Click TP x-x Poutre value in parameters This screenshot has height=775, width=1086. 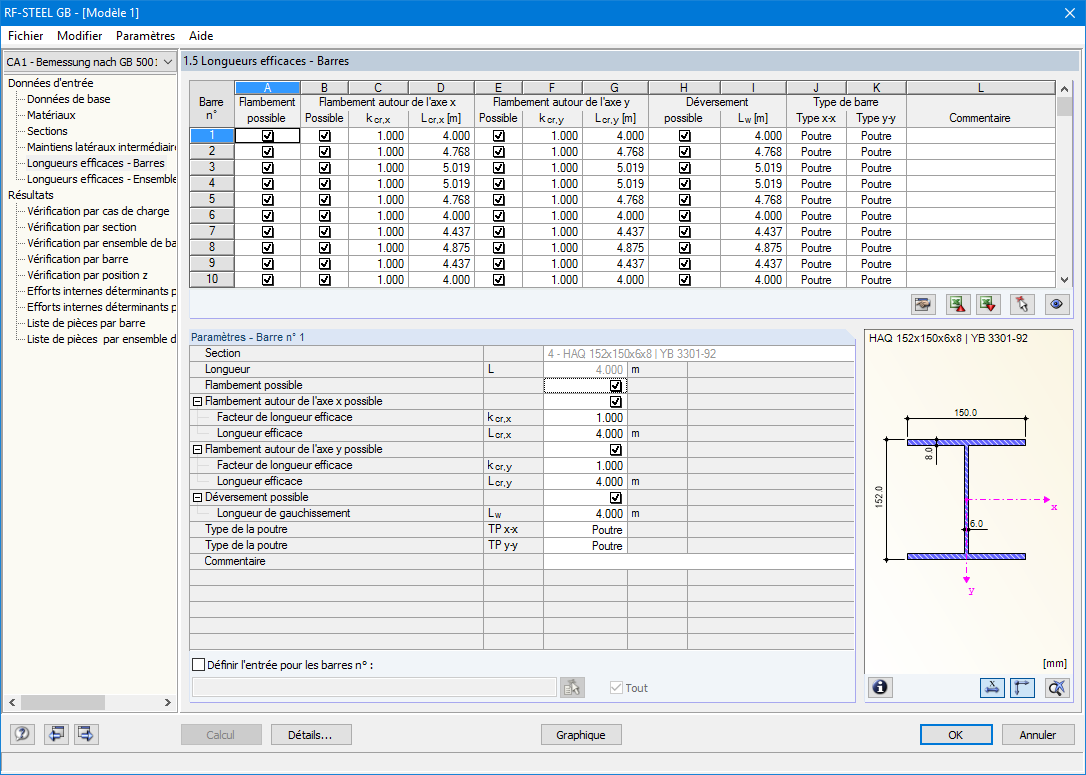585,530
